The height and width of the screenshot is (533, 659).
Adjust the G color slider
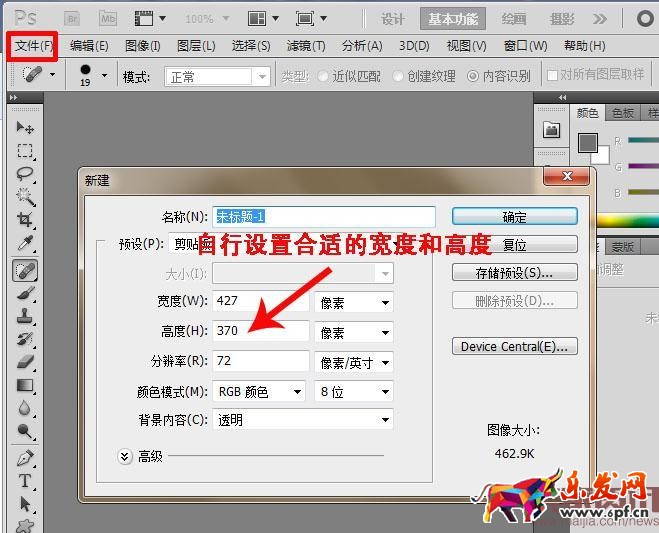coord(643,166)
